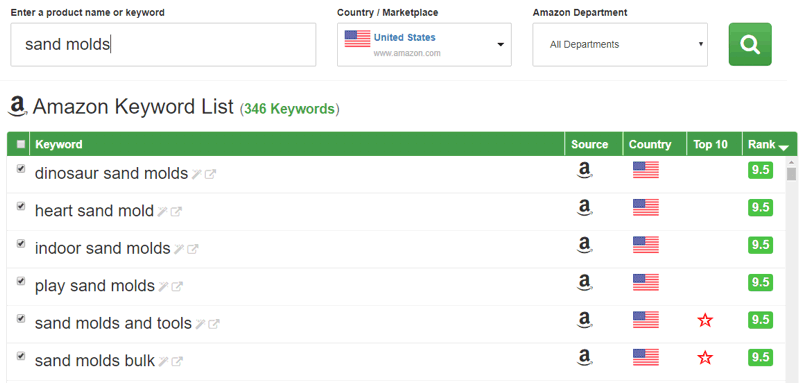This screenshot has height=383, width=800.
Task: Click the Top 10 star for 'sand molds and tools'
Action: click(705, 320)
